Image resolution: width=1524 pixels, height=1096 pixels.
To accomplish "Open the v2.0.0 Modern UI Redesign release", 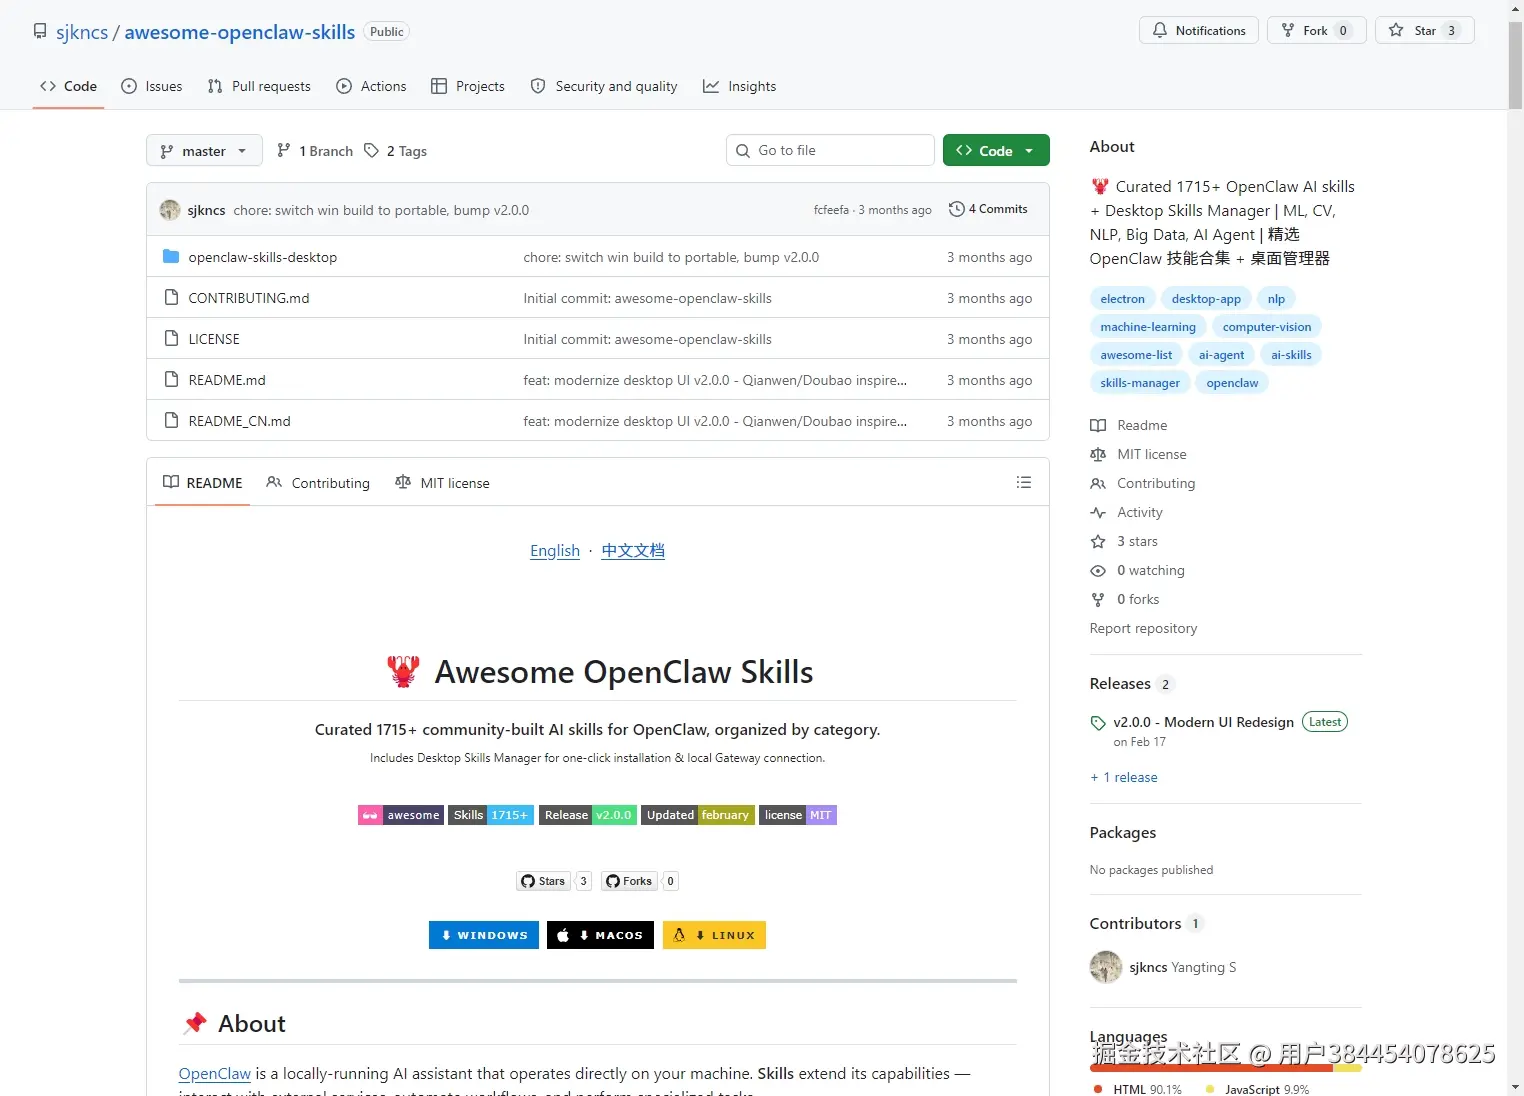I will pos(1204,722).
